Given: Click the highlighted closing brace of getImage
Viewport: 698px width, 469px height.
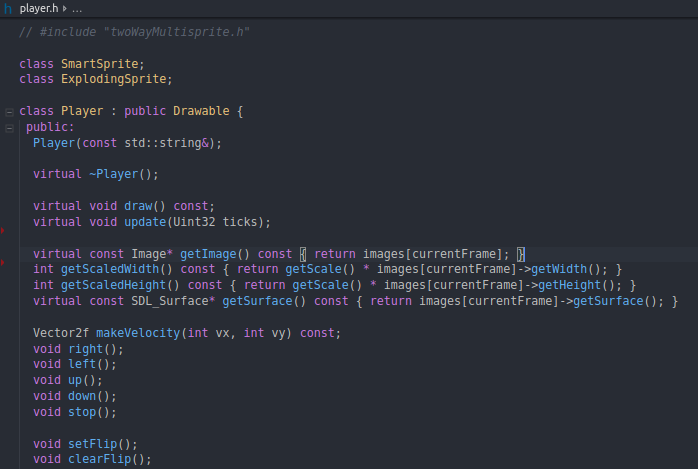Looking at the screenshot, I should (520, 253).
